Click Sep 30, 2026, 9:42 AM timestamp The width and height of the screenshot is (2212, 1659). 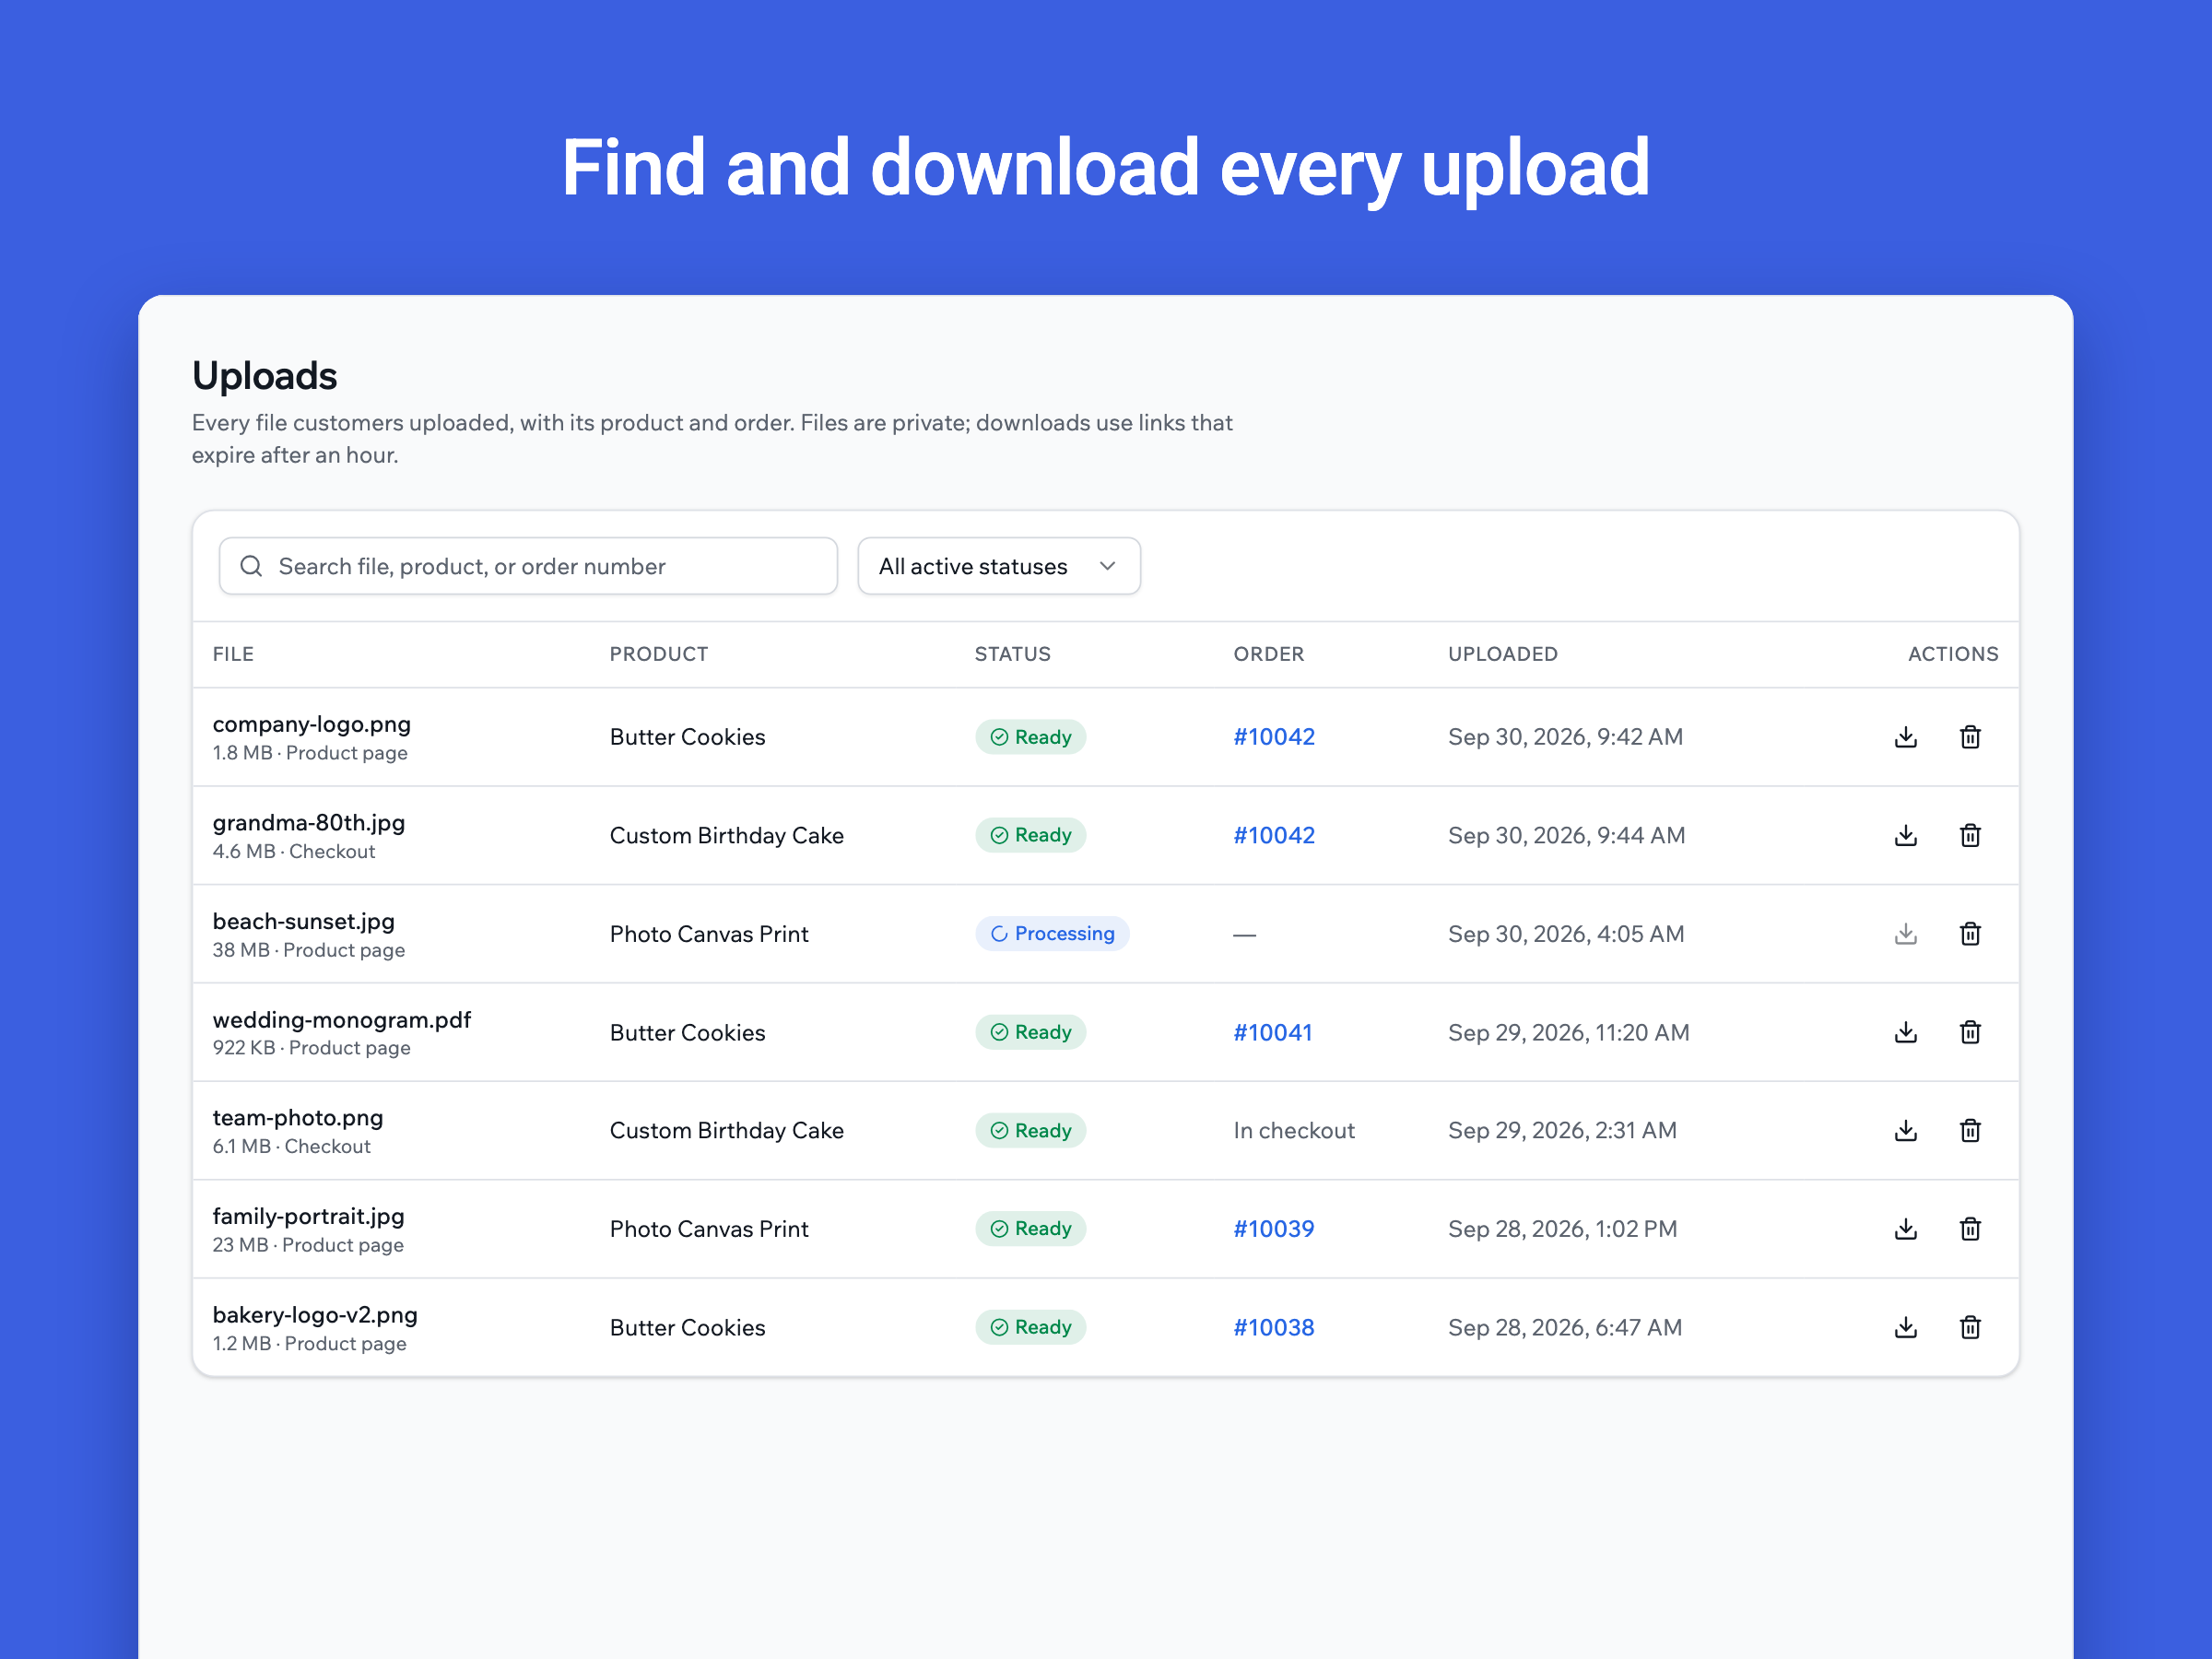[1565, 737]
